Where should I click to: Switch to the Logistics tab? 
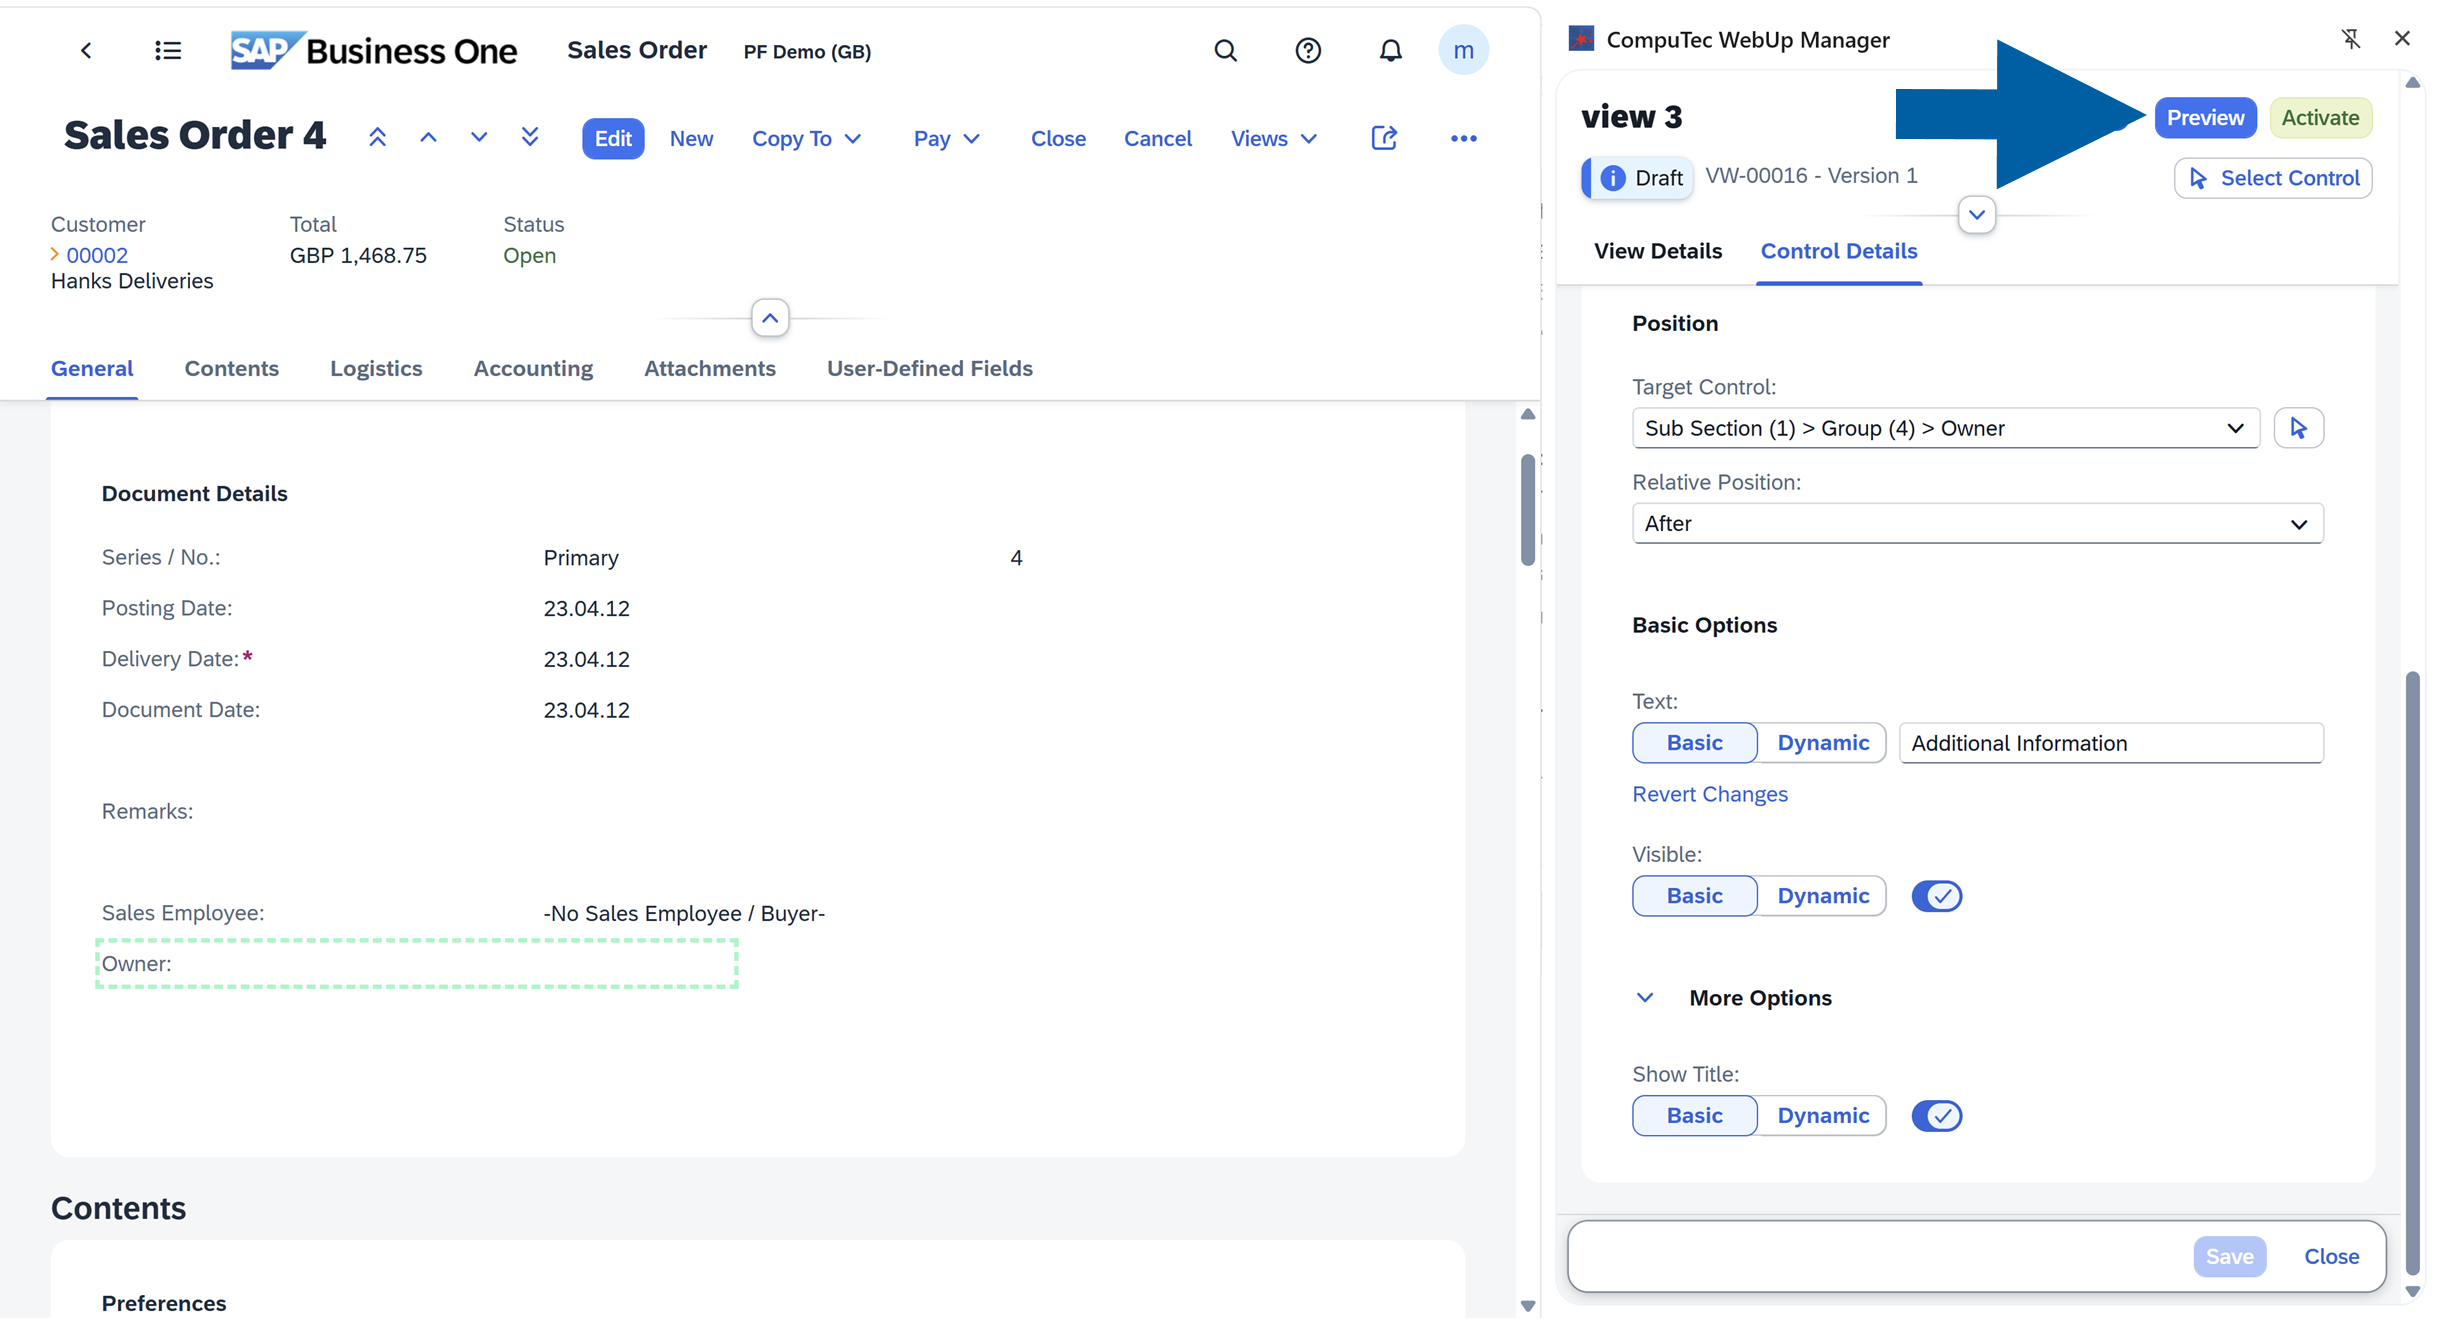376,369
